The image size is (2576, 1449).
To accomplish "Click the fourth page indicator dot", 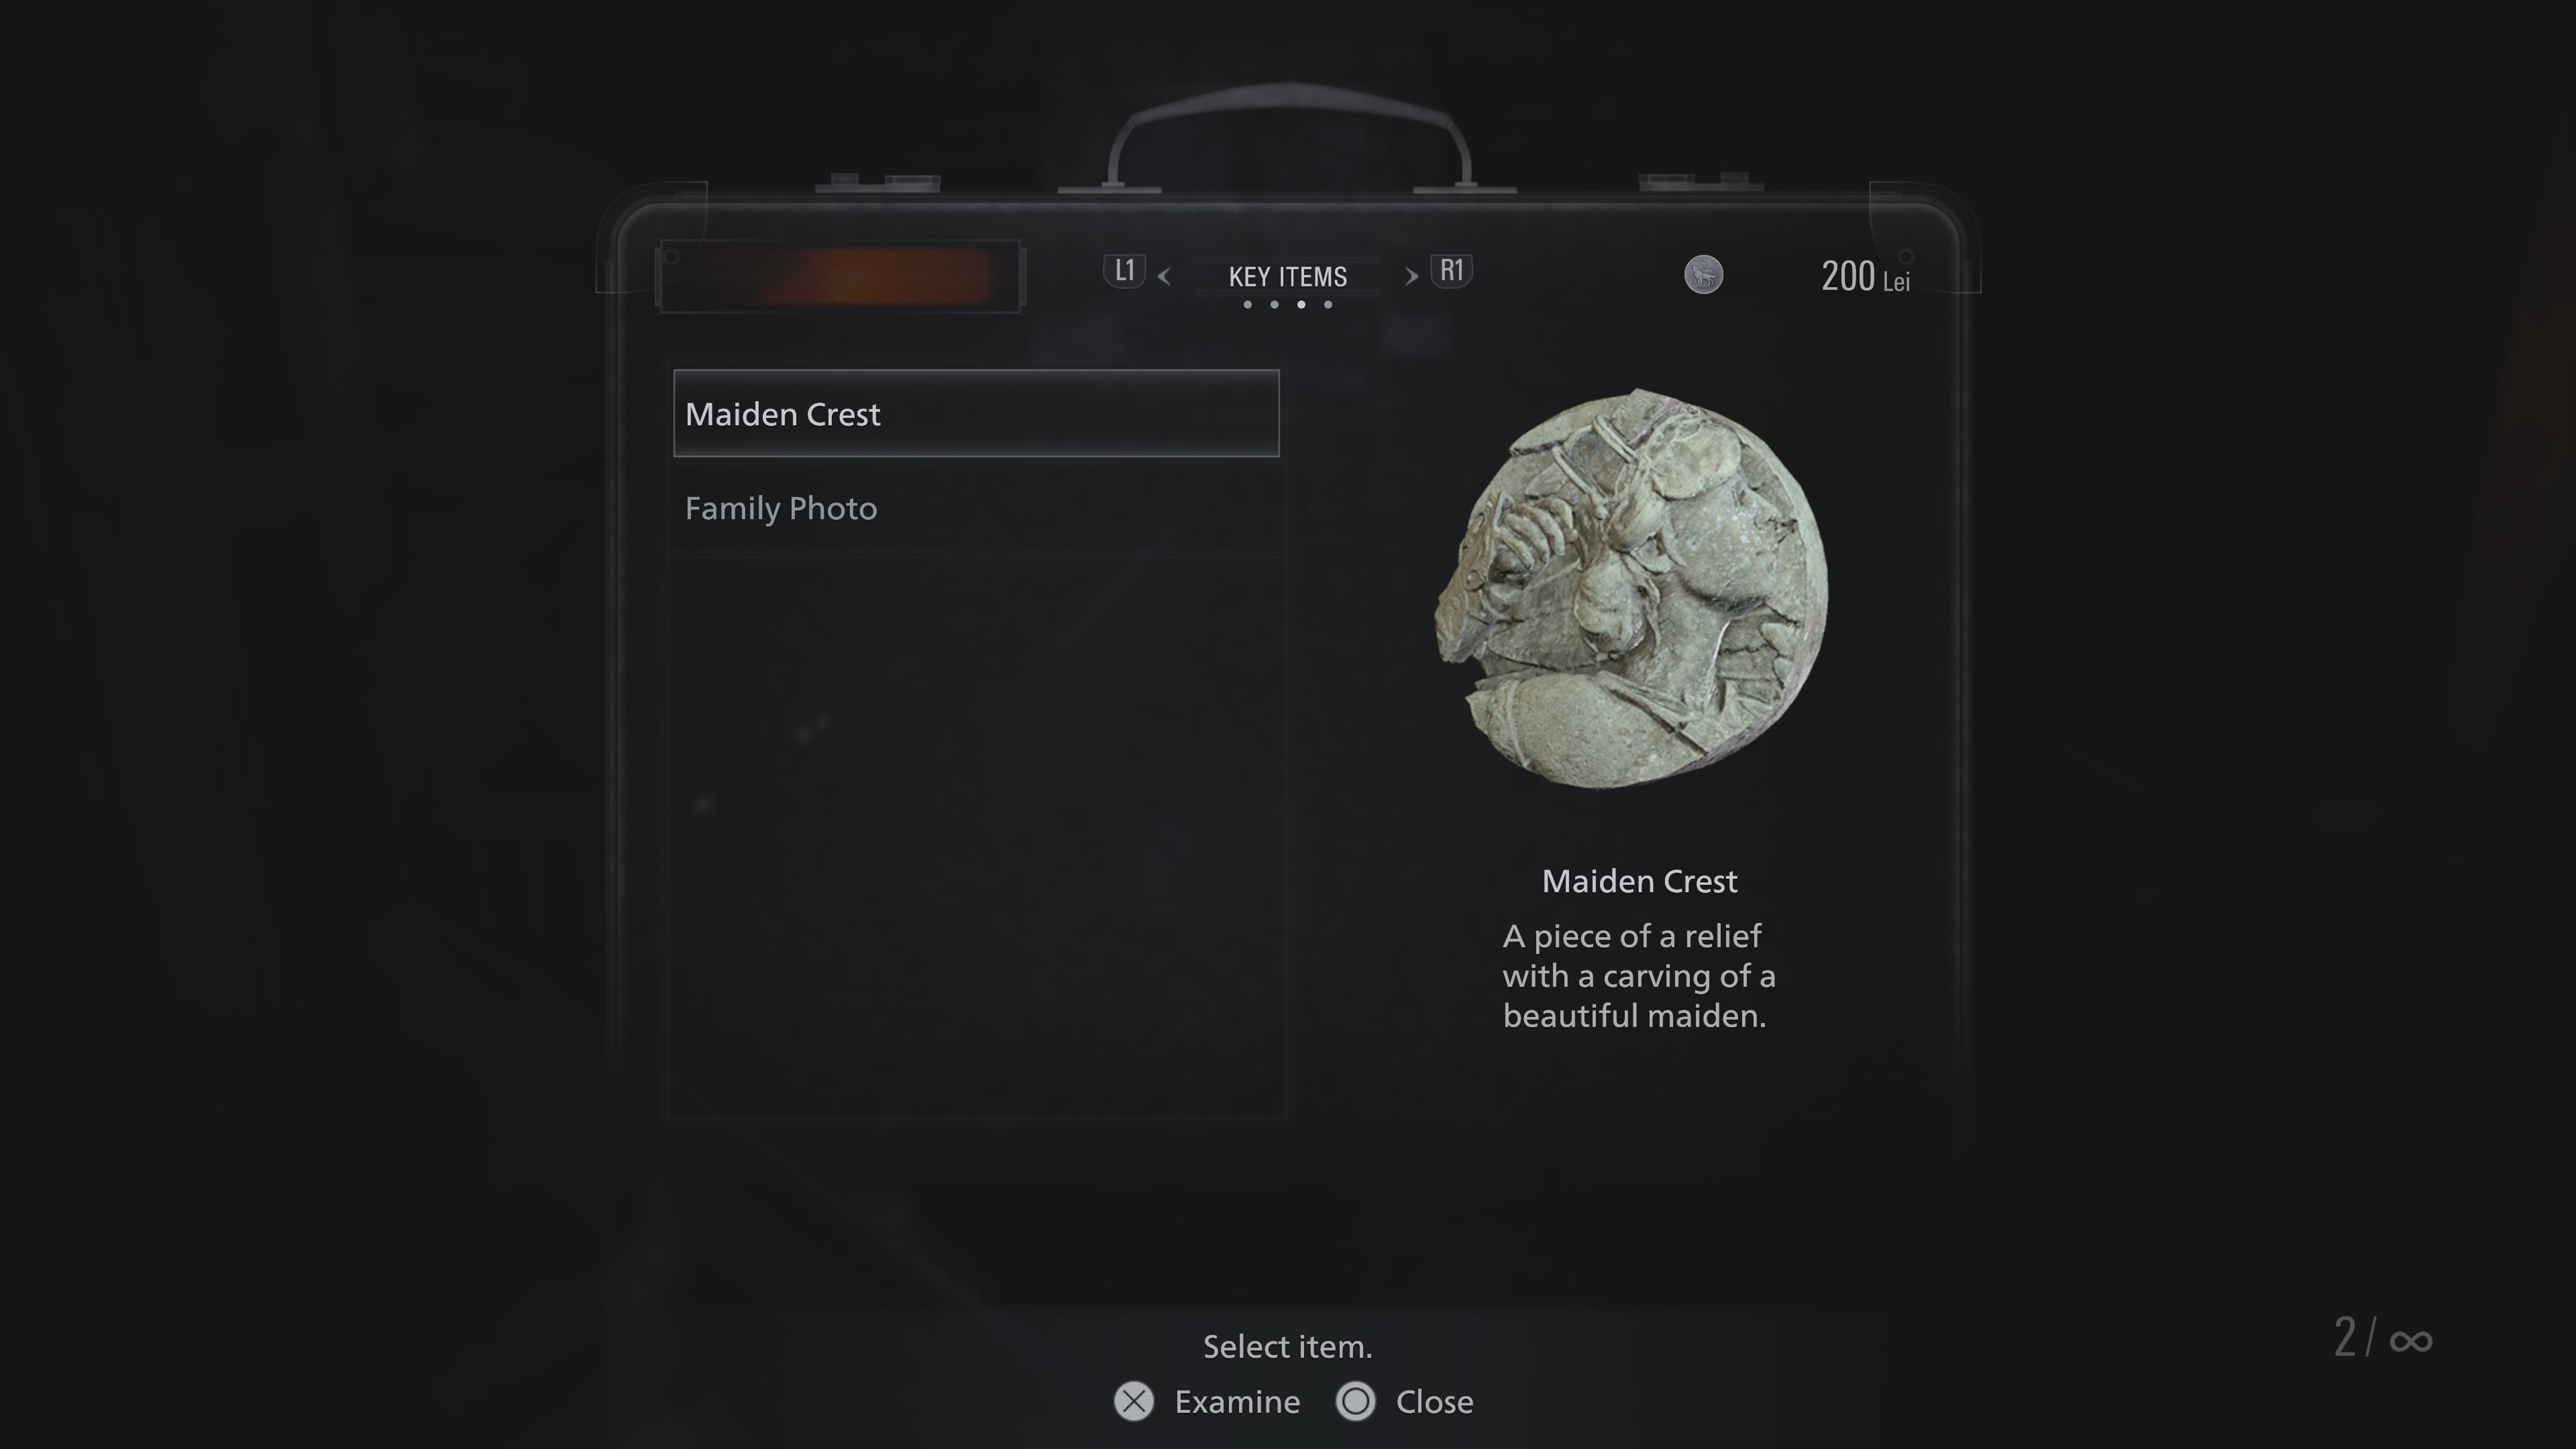I will tap(1328, 304).
